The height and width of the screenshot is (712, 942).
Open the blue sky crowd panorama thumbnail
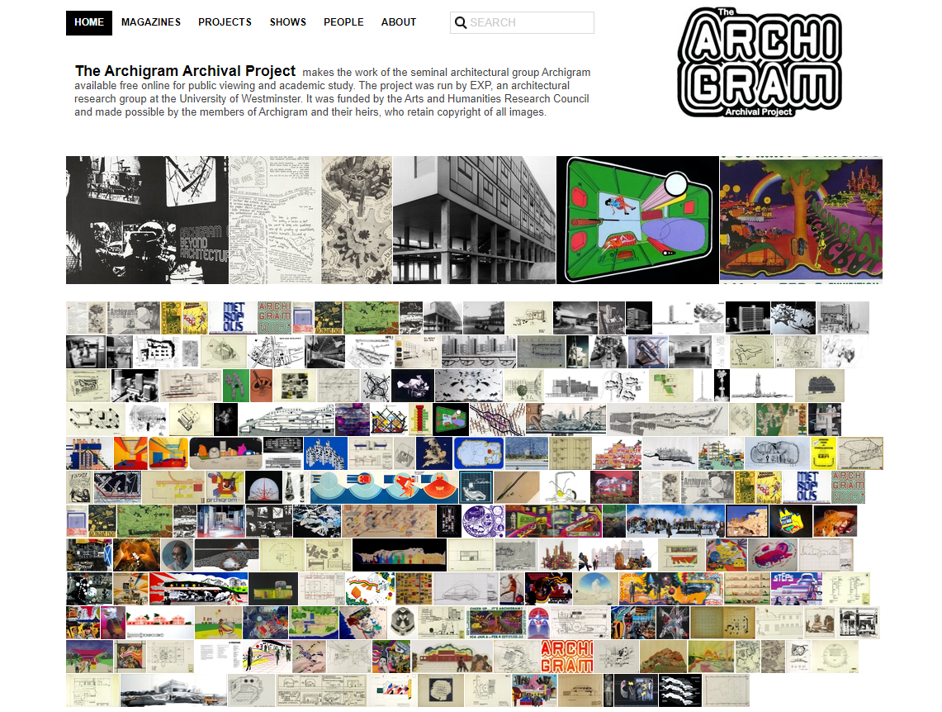(x=675, y=521)
